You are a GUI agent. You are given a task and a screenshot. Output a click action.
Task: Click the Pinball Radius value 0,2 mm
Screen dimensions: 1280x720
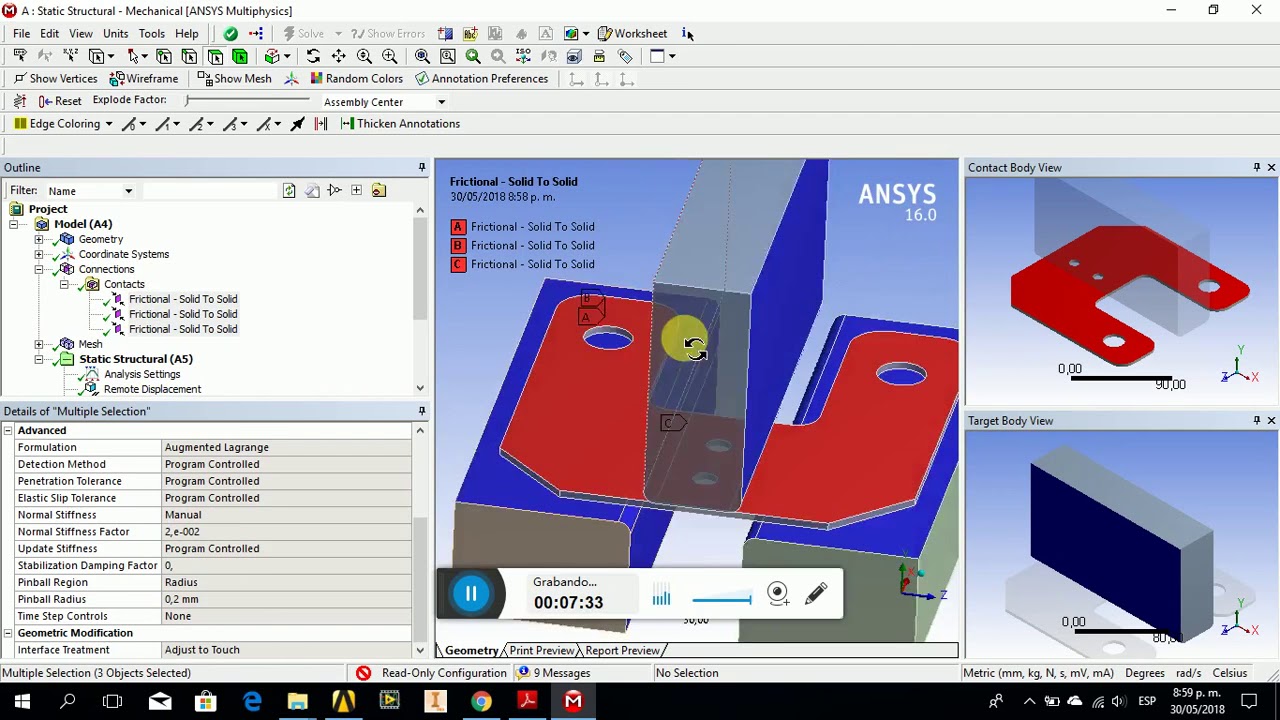(x=286, y=599)
